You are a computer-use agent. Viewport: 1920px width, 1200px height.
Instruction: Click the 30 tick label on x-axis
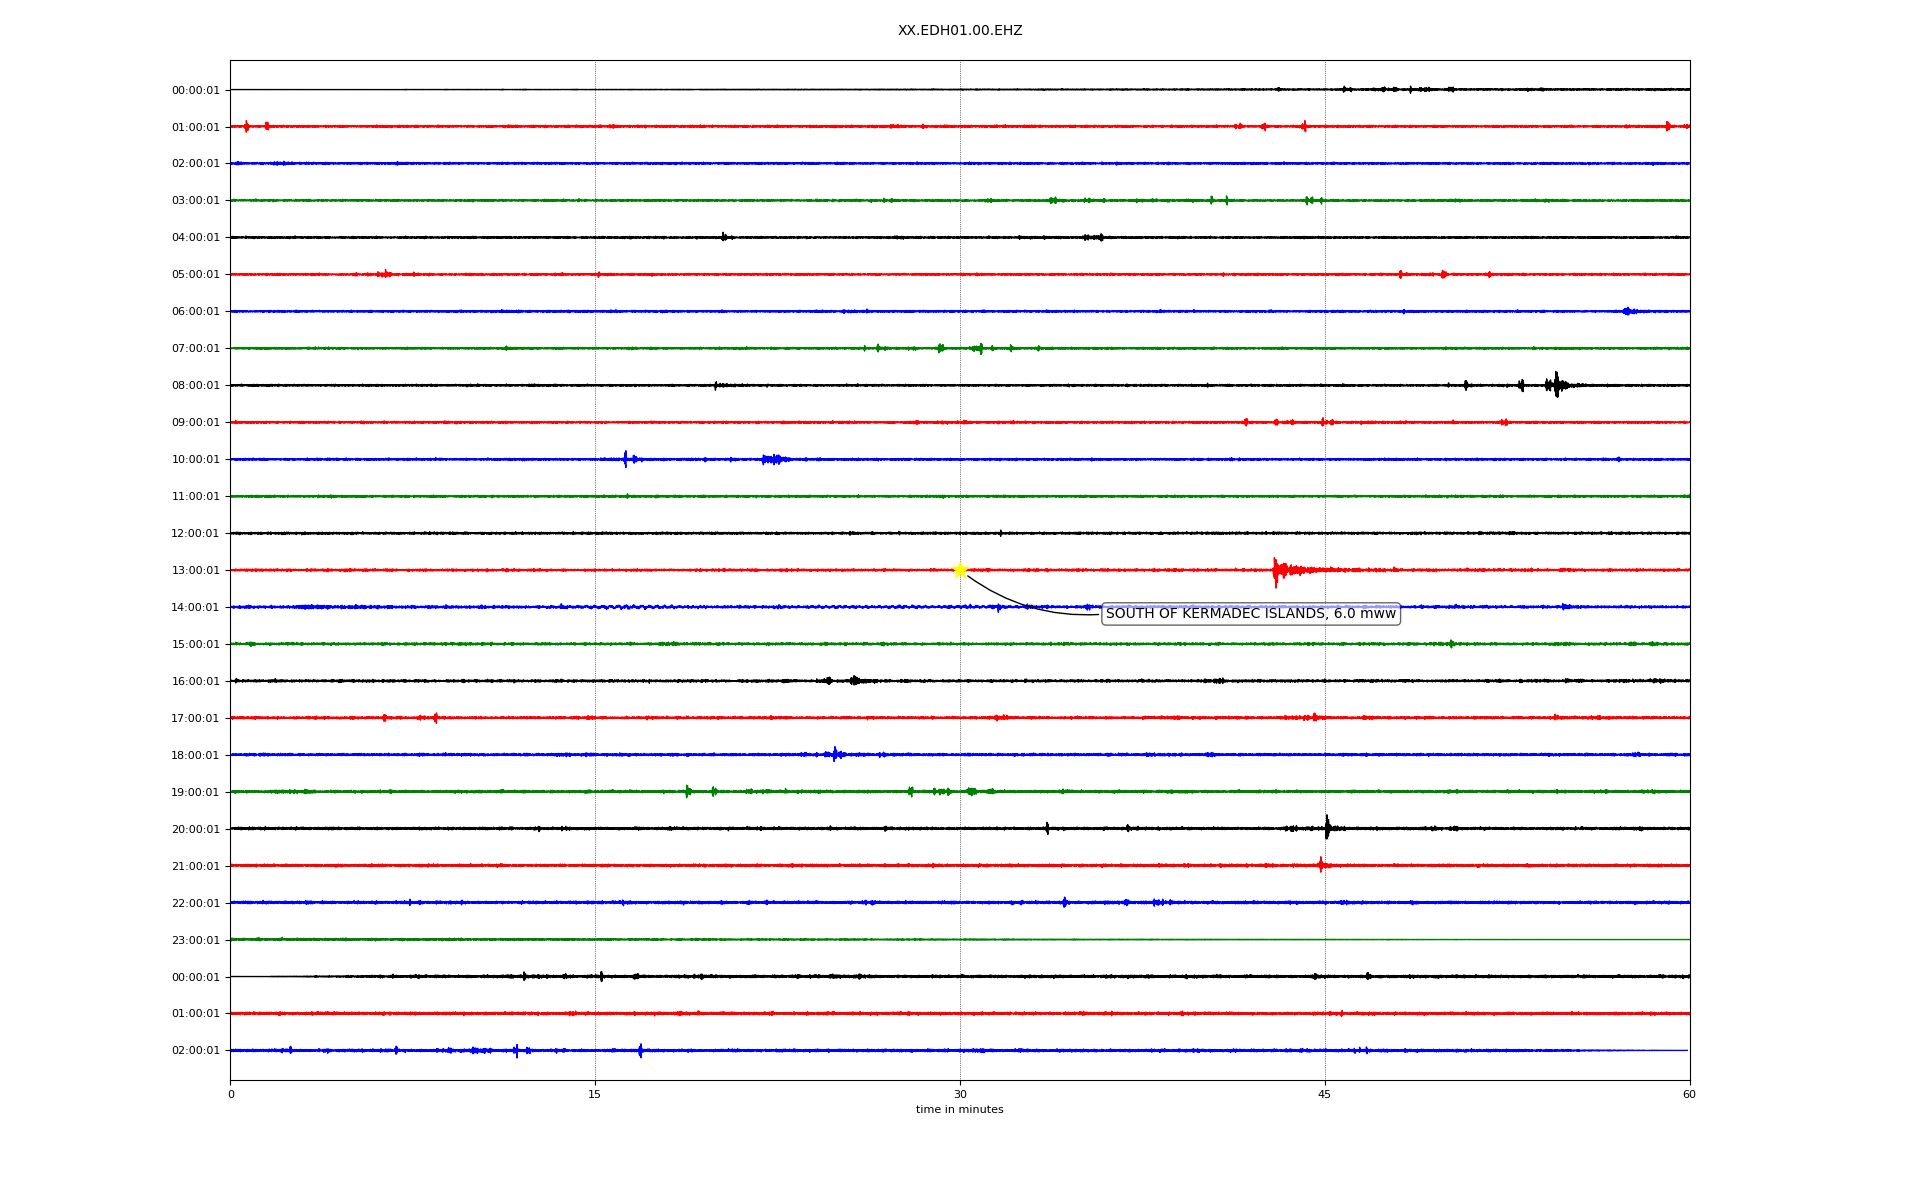pos(960,1094)
